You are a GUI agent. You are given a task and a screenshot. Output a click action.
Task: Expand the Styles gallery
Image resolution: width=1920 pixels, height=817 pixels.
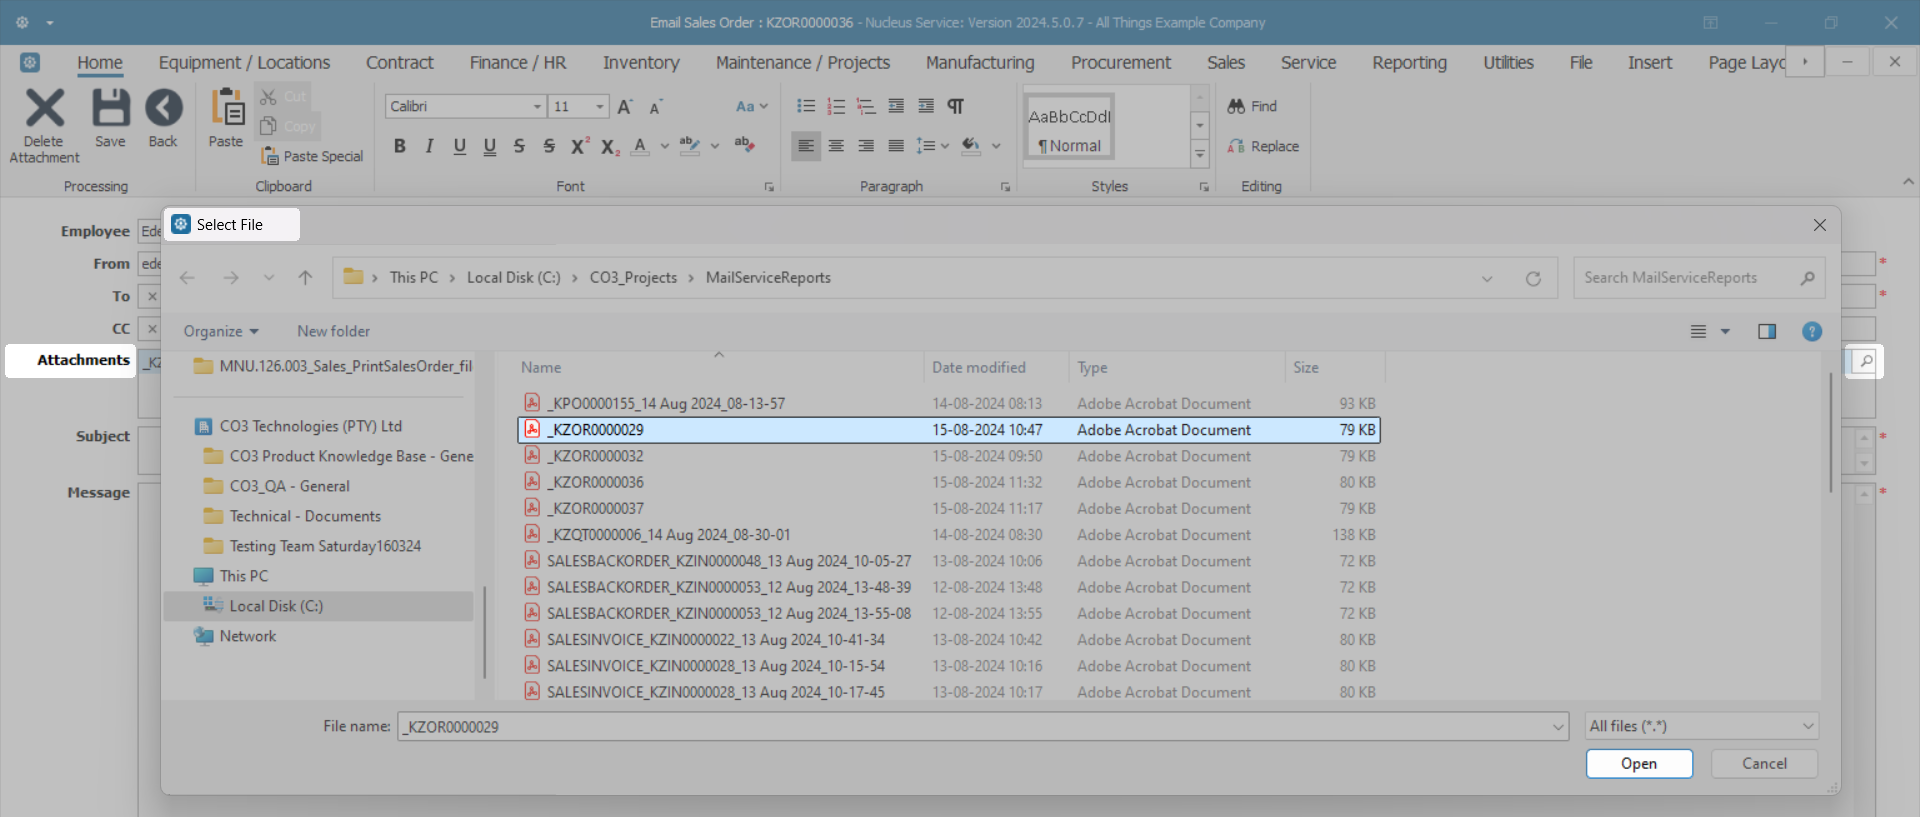pyautogui.click(x=1200, y=154)
